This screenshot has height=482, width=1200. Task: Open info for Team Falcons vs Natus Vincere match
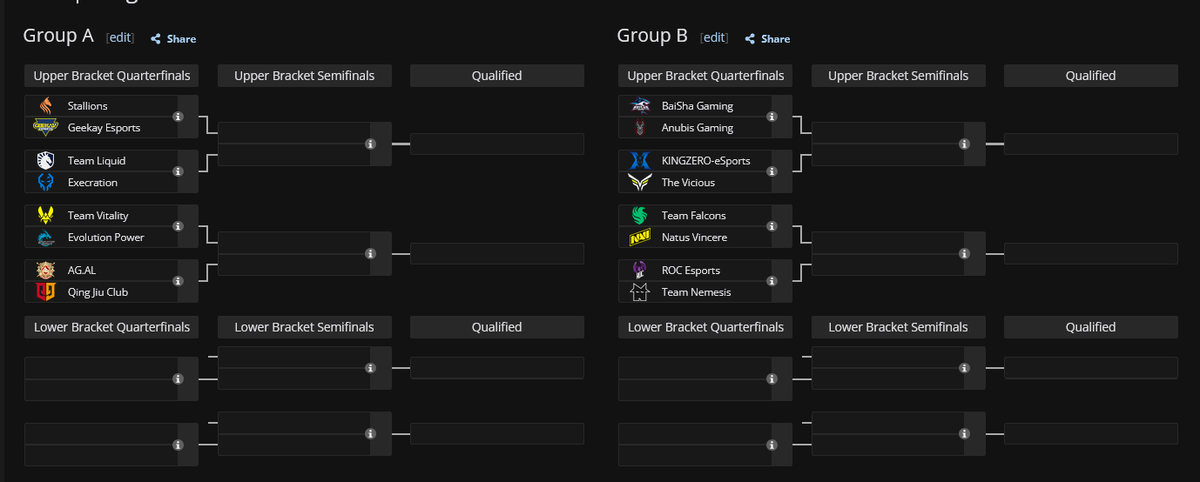[x=772, y=227]
